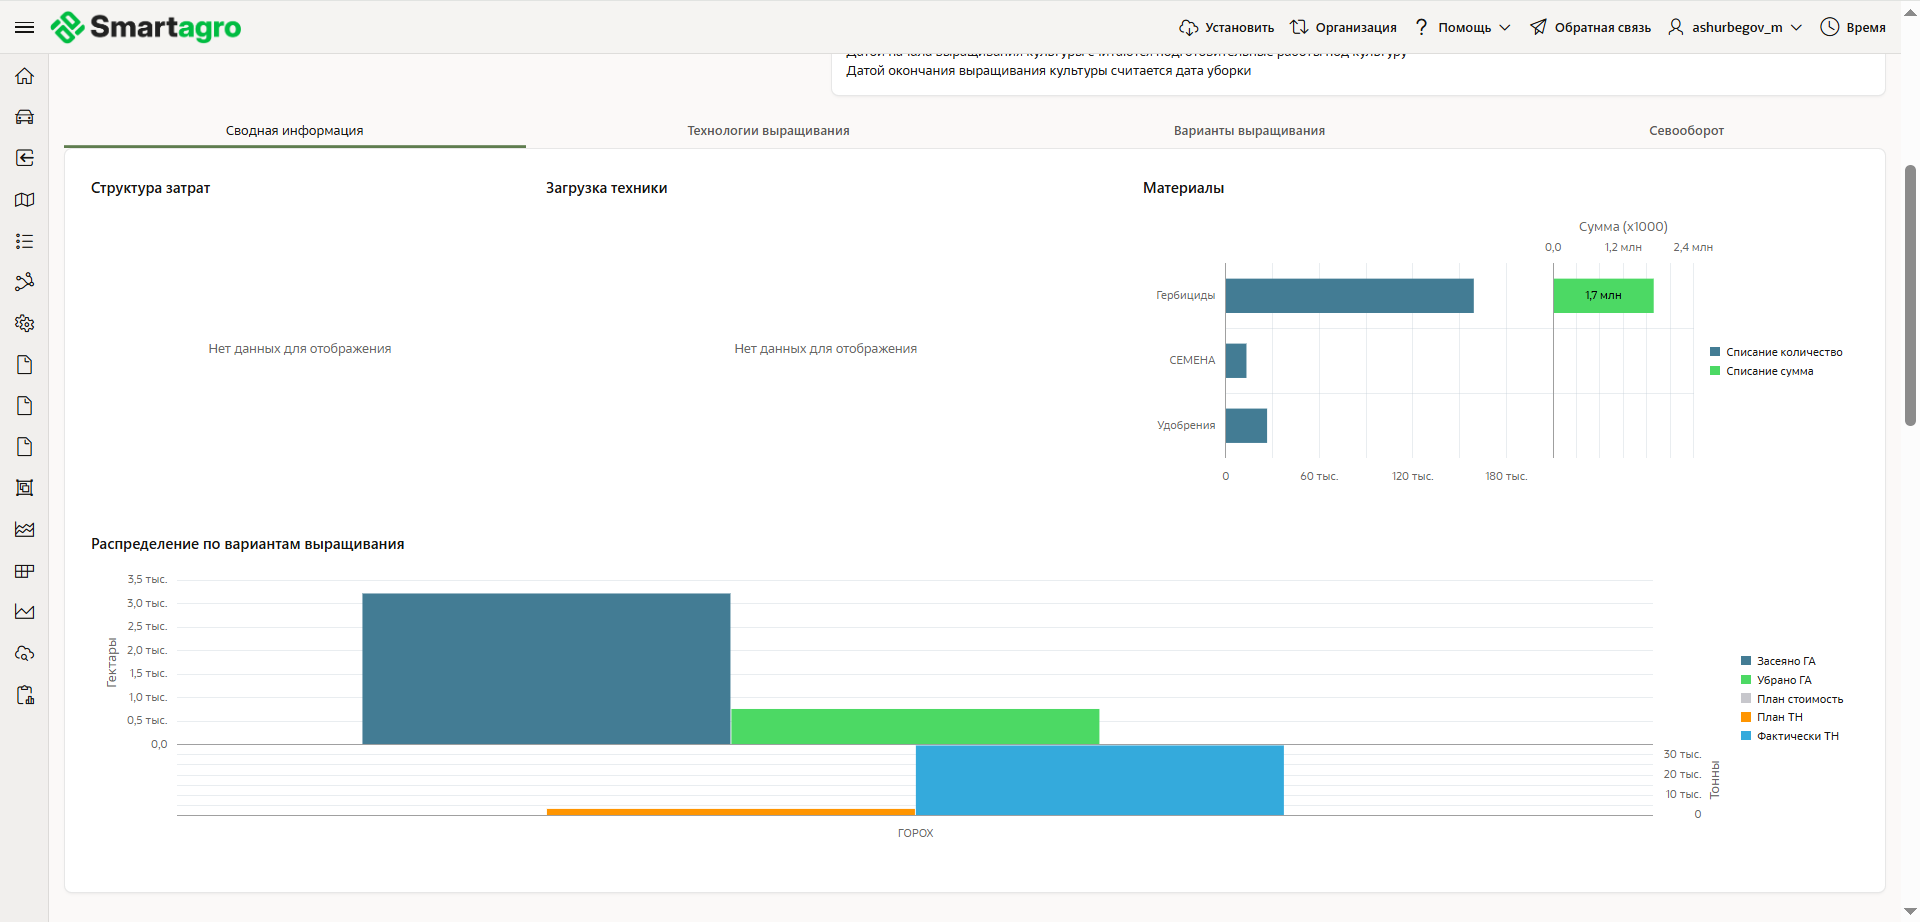This screenshot has width=1920, height=922.
Task: Click the 'Установить' install button
Action: (x=1226, y=27)
